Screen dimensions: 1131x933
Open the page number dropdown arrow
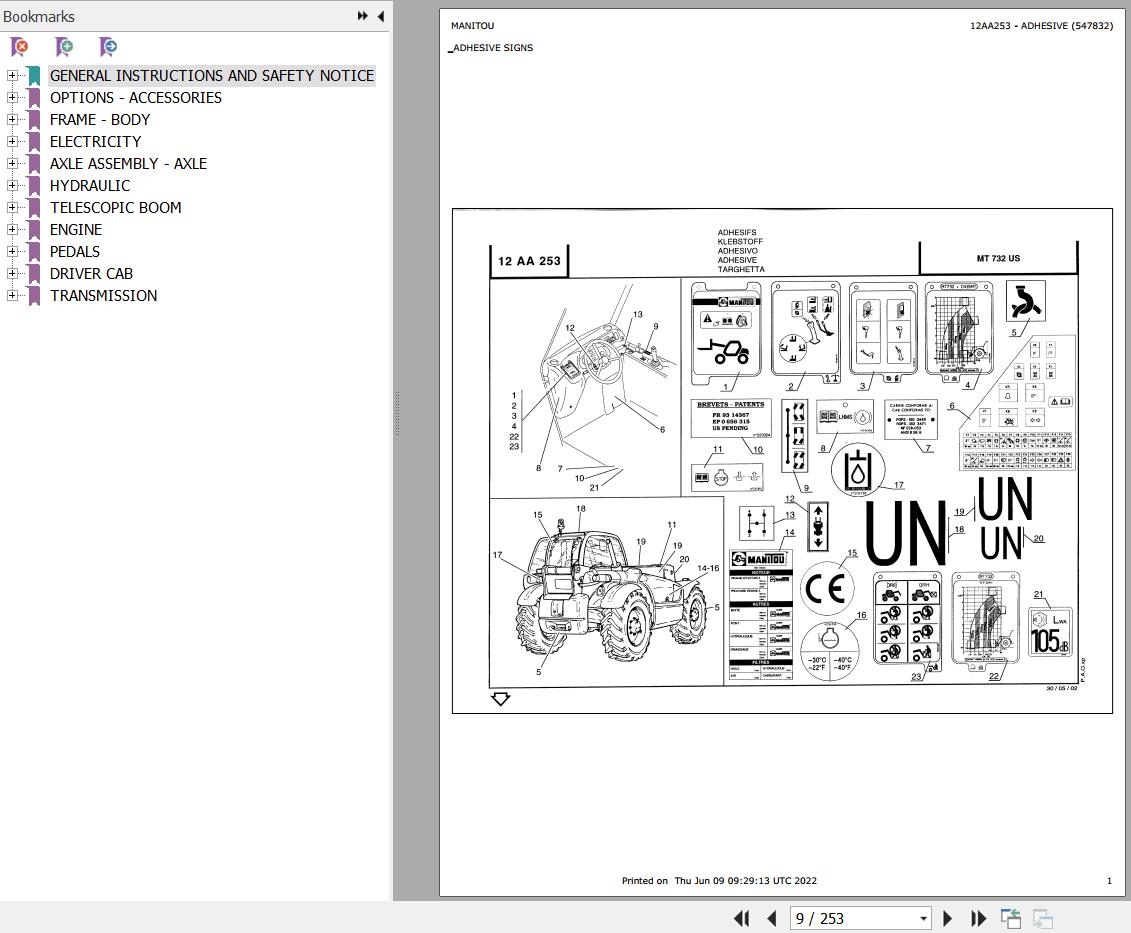[x=923, y=919]
